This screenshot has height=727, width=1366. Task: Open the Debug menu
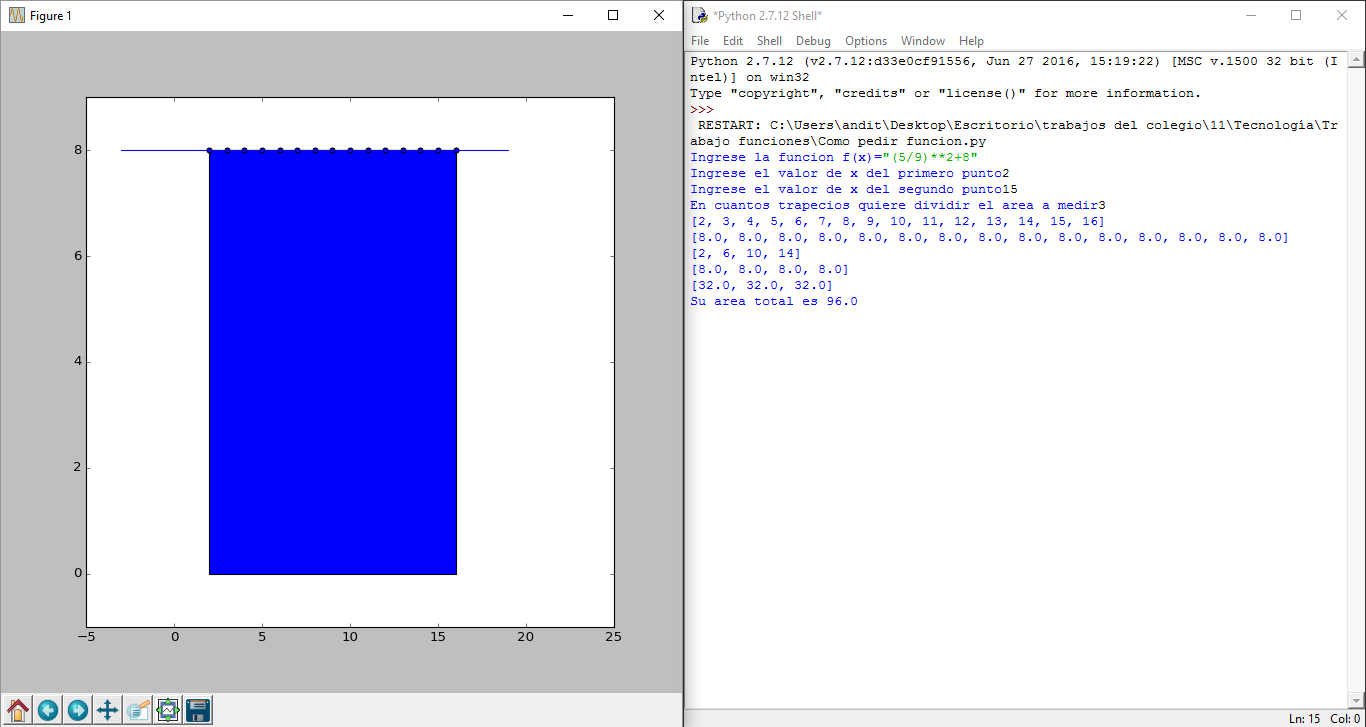(813, 41)
